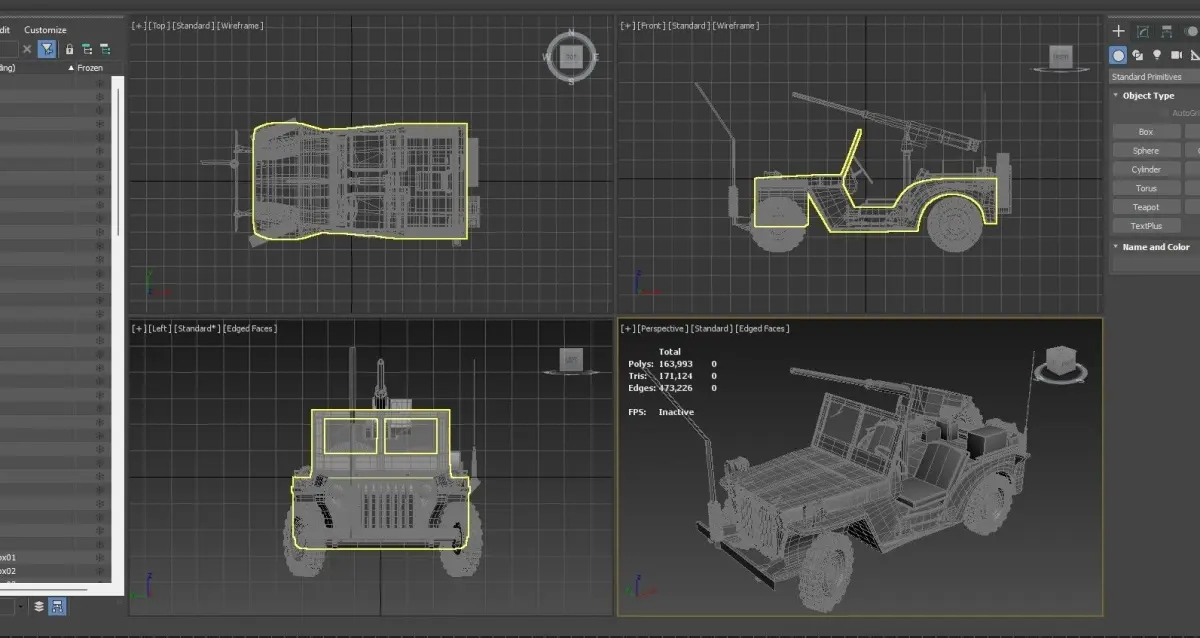Click the Cylinder primitive button

click(x=1146, y=170)
